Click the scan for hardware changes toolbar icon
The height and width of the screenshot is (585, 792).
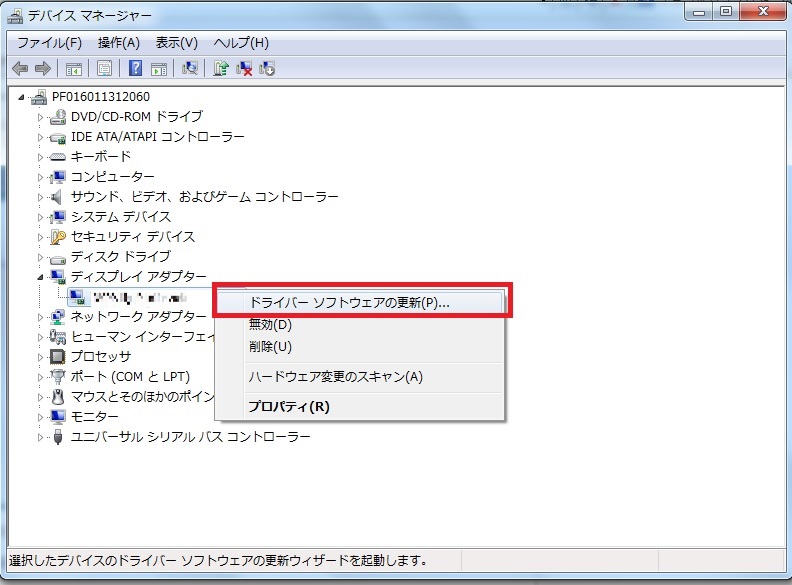(x=189, y=69)
